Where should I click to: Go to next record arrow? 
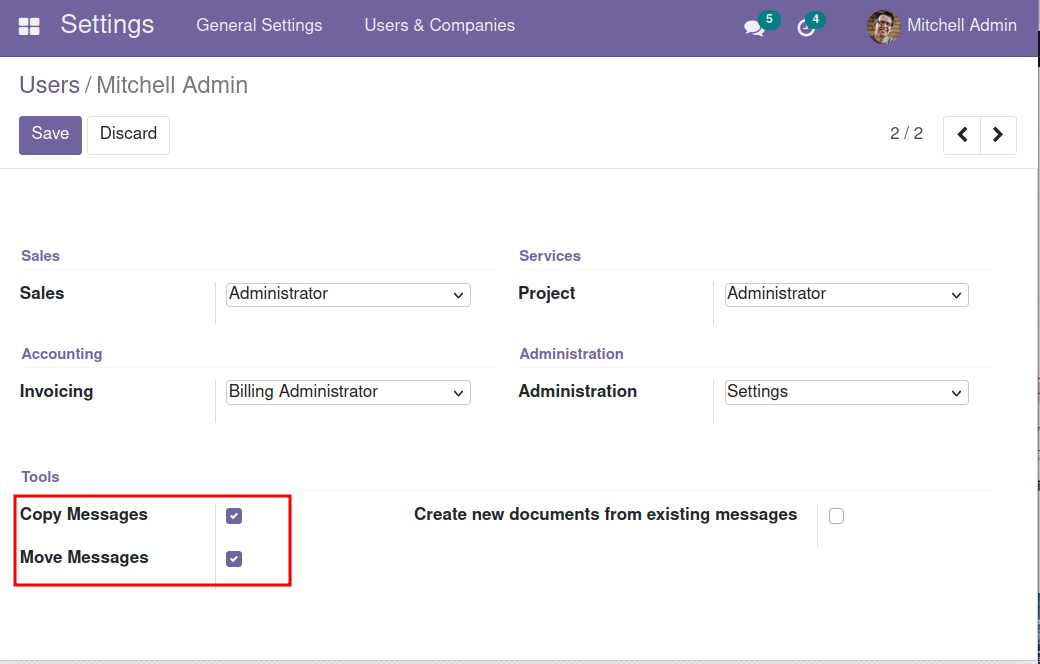(998, 135)
